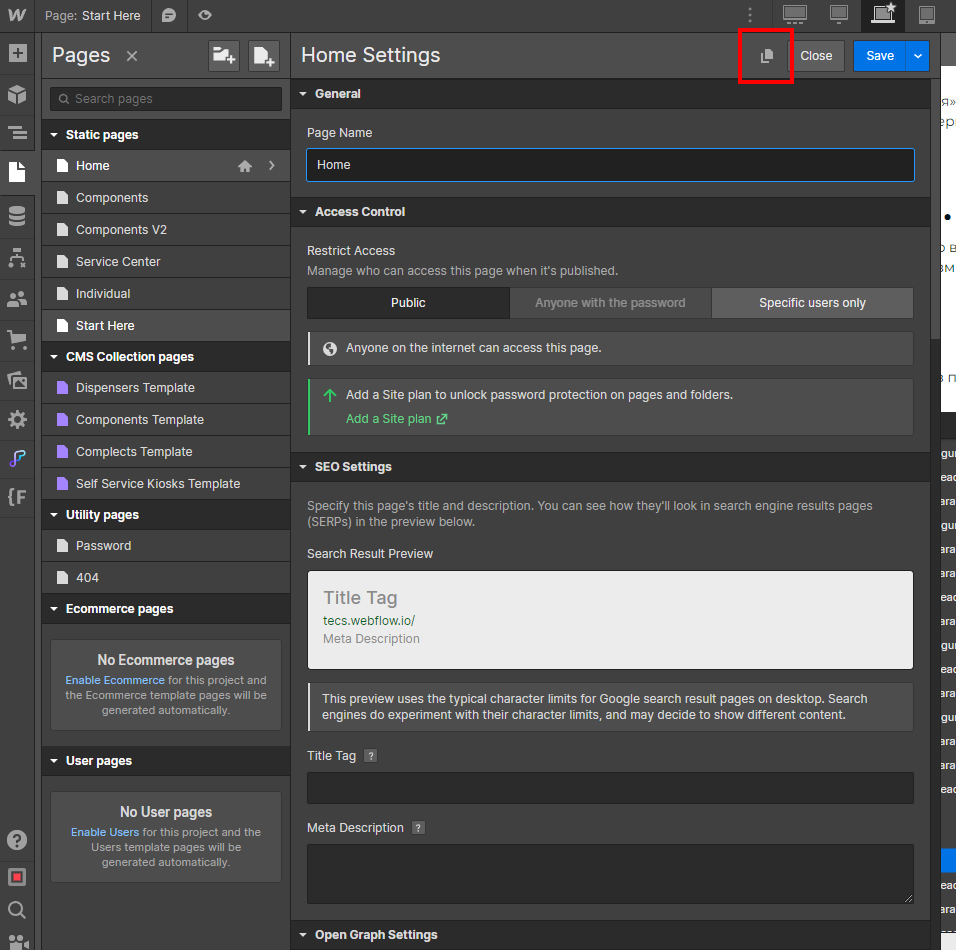
Task: Open the 404 utility page
Action: pos(166,577)
